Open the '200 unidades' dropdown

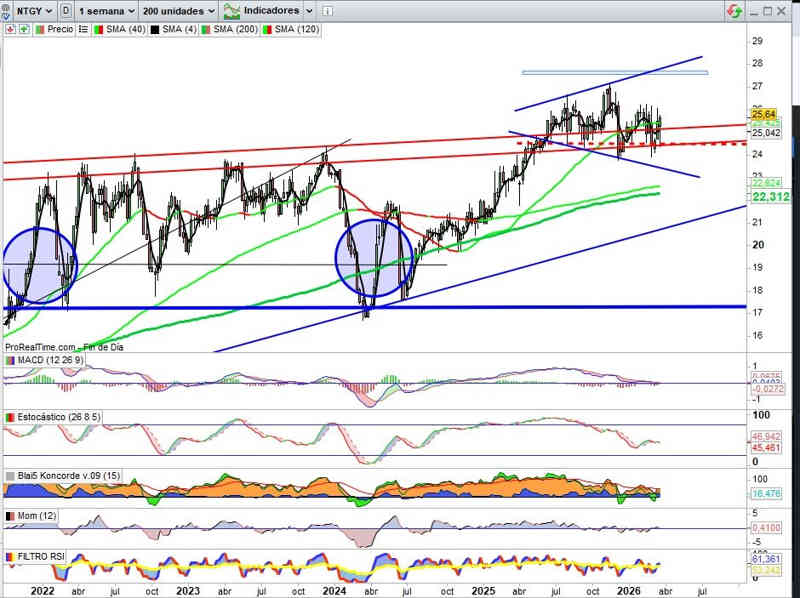179,10
